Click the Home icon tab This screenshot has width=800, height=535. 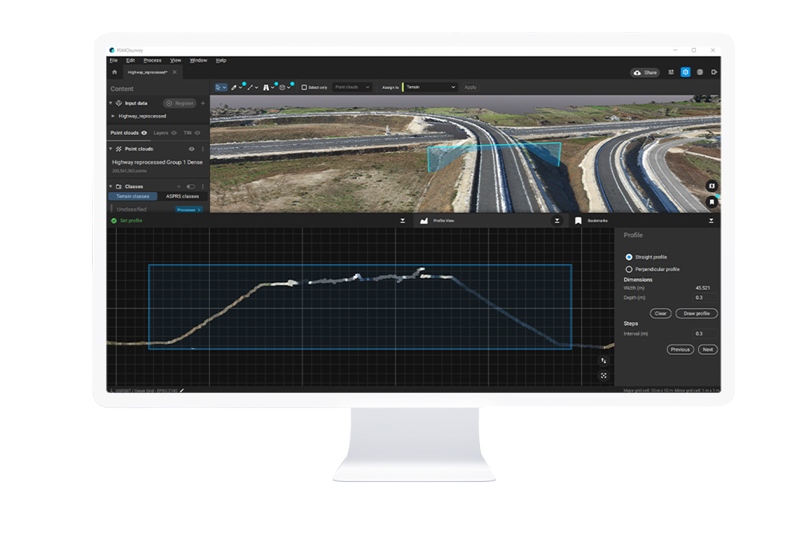(x=114, y=72)
